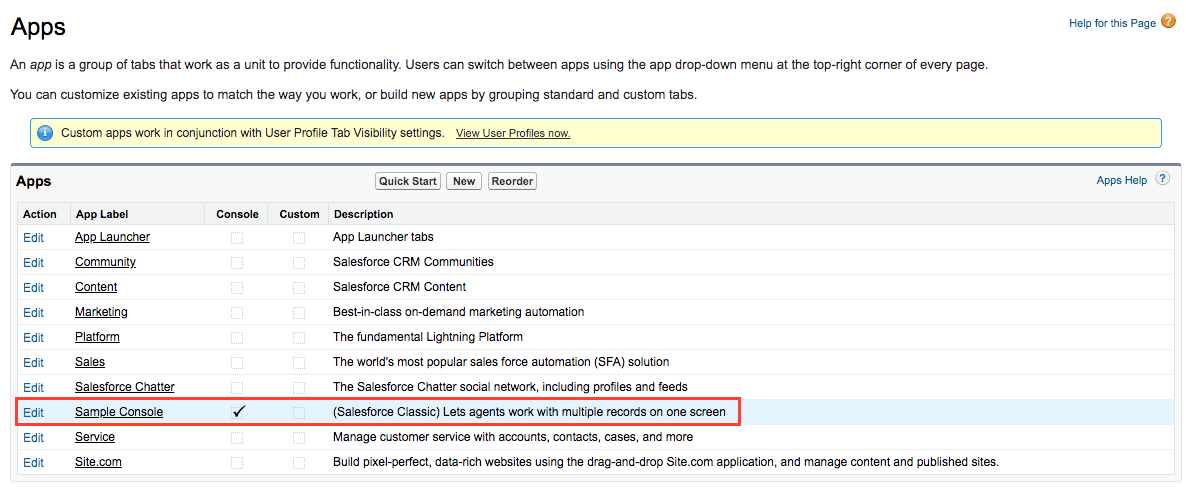
Task: Open View User Profiles now link
Action: click(x=513, y=134)
